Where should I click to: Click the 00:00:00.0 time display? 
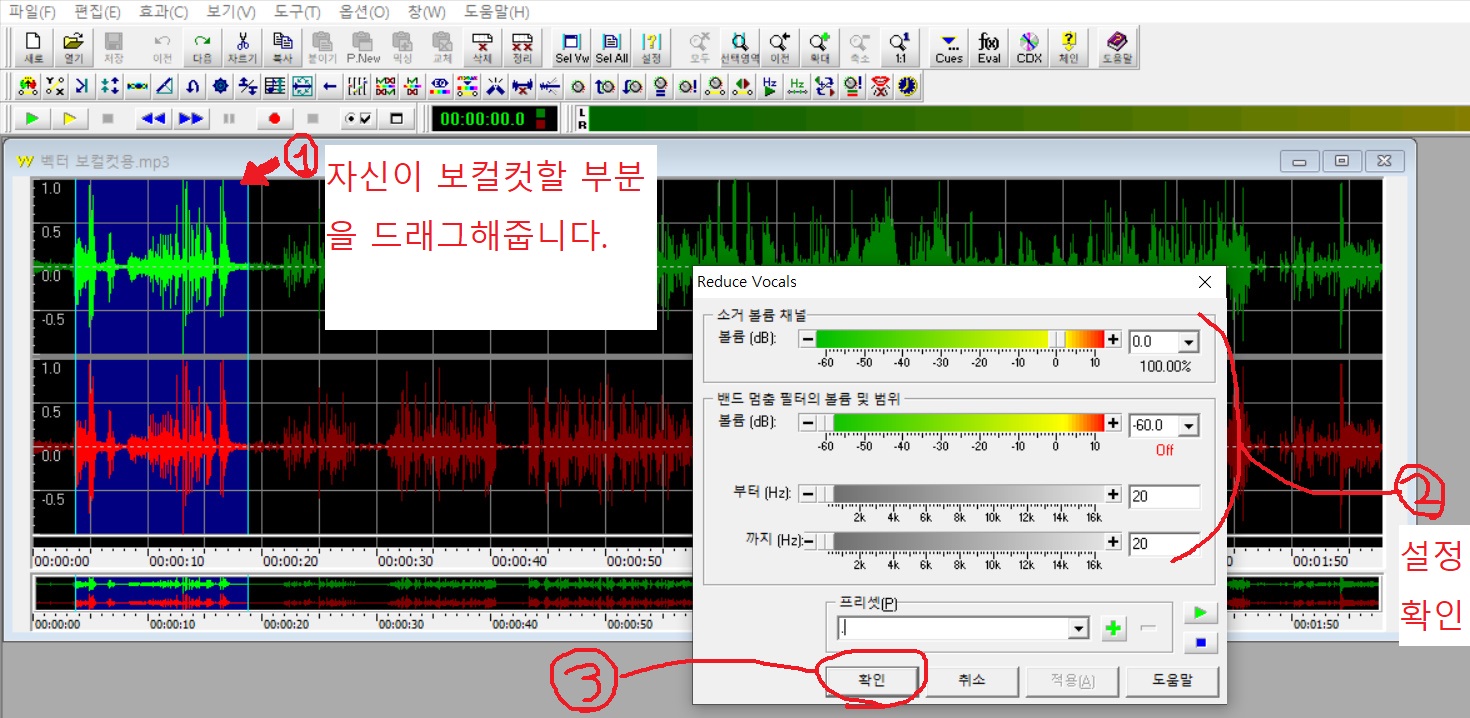click(495, 119)
